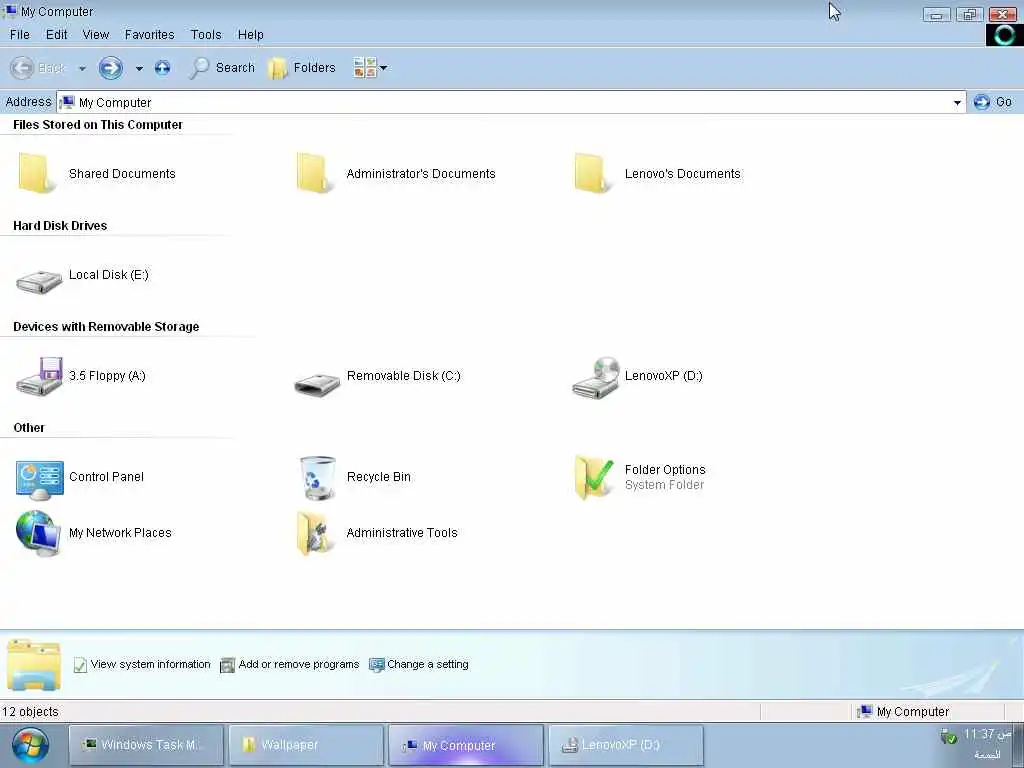Screen dimensions: 1024x768
Task: Click the My Network Places label
Action: (x=120, y=533)
